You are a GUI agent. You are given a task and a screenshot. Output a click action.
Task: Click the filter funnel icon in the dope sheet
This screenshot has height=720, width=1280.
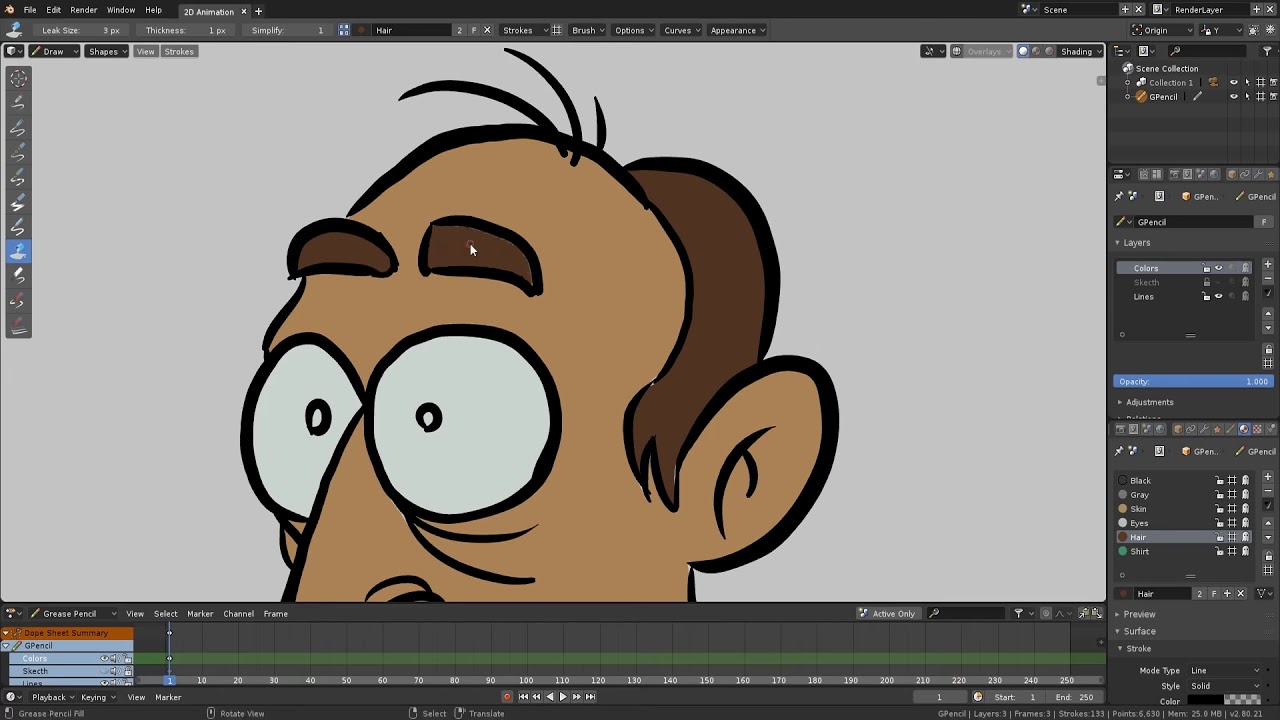[x=1018, y=614]
